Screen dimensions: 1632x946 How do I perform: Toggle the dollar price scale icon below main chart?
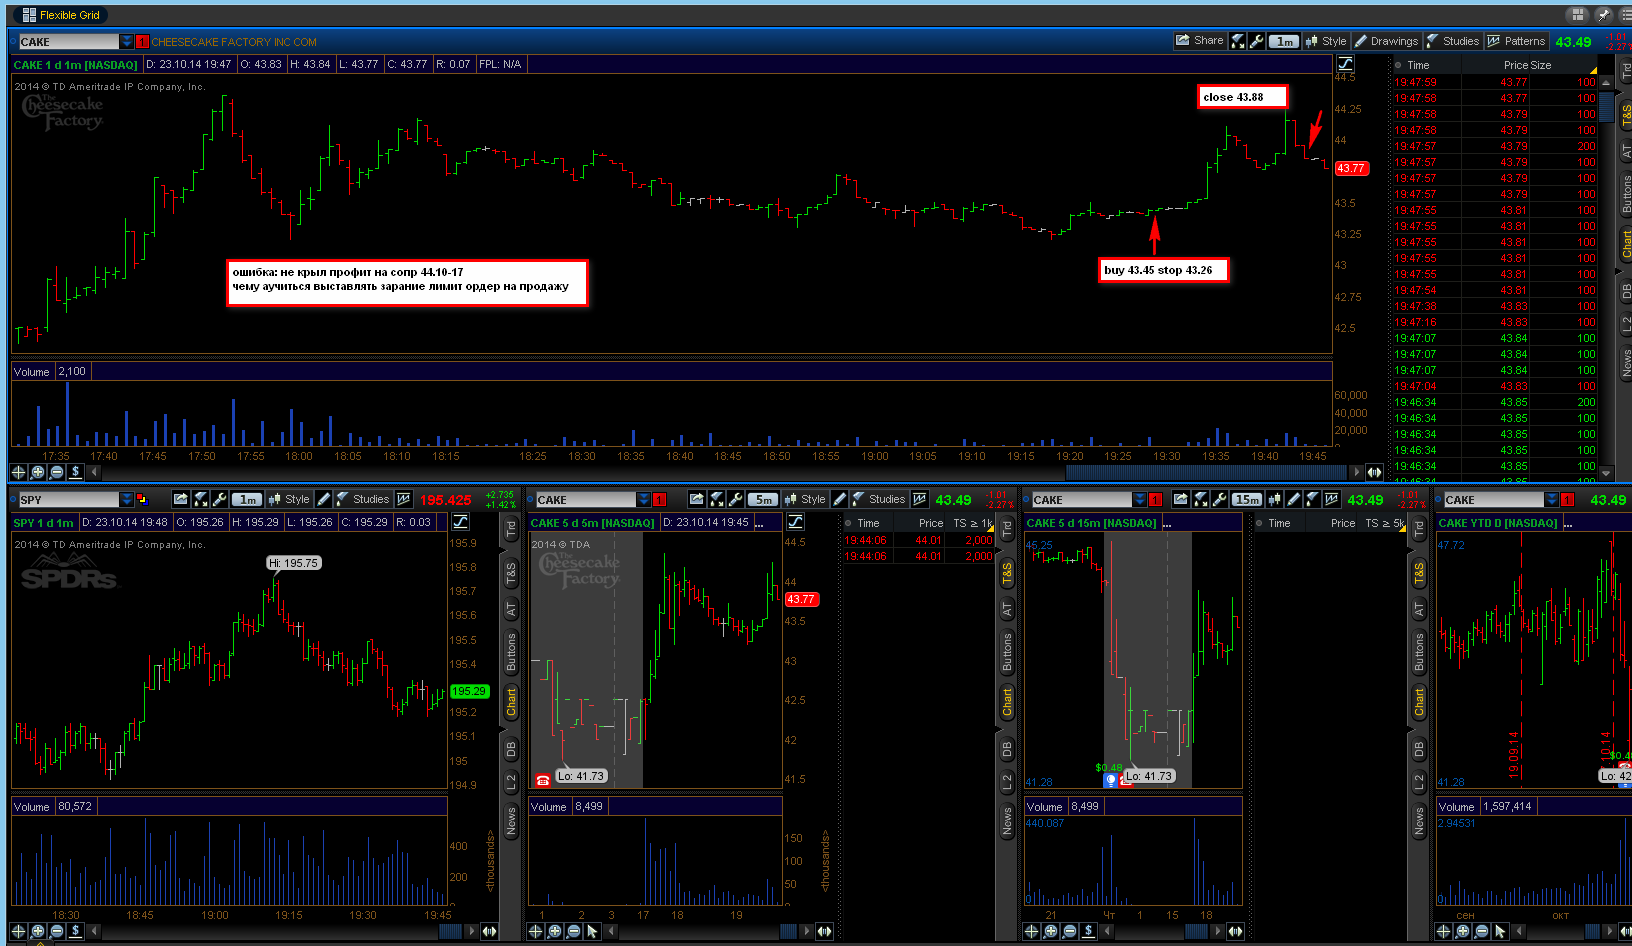pyautogui.click(x=75, y=472)
